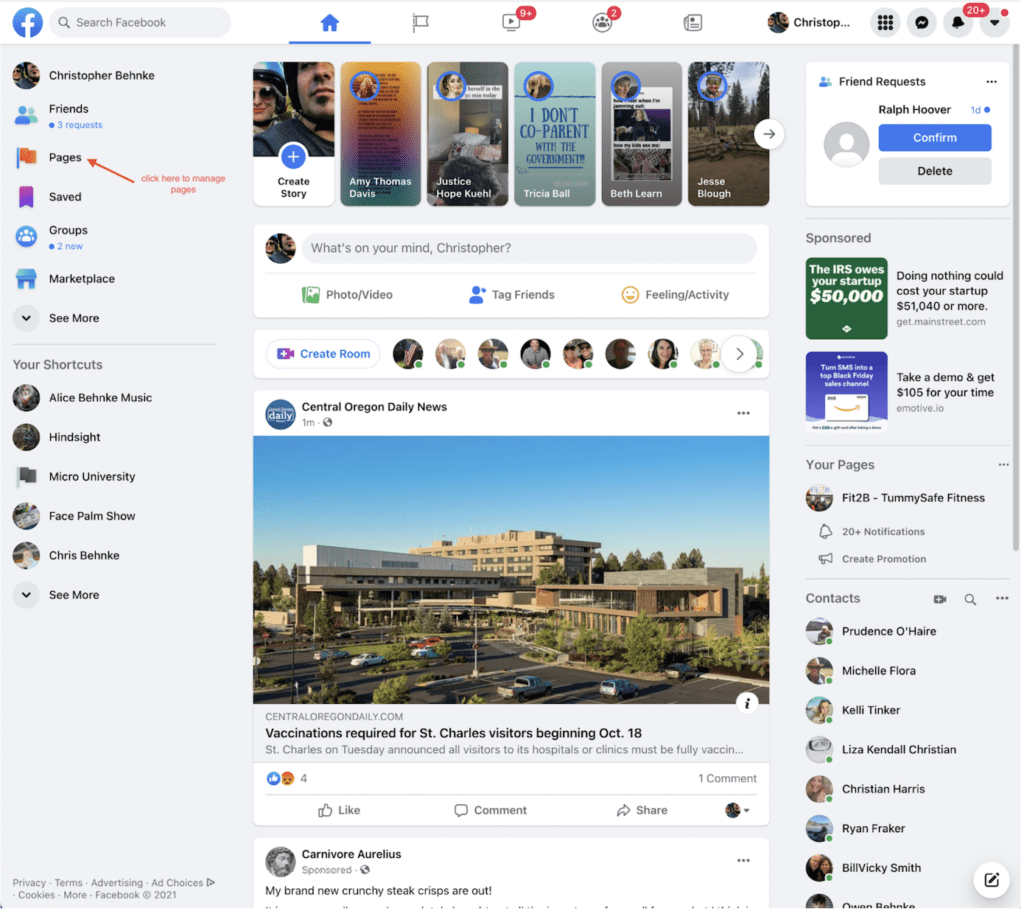Open Your Pages options ellipsis

[1003, 465]
